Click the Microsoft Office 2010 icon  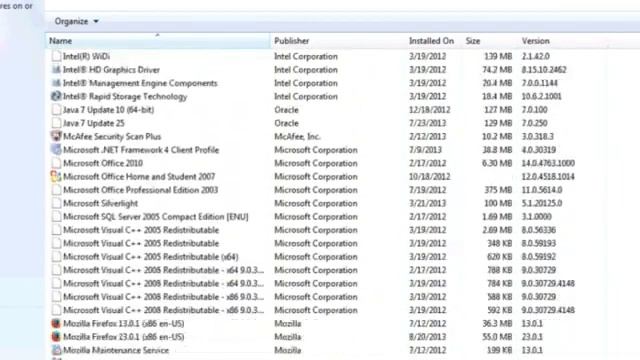click(x=56, y=163)
